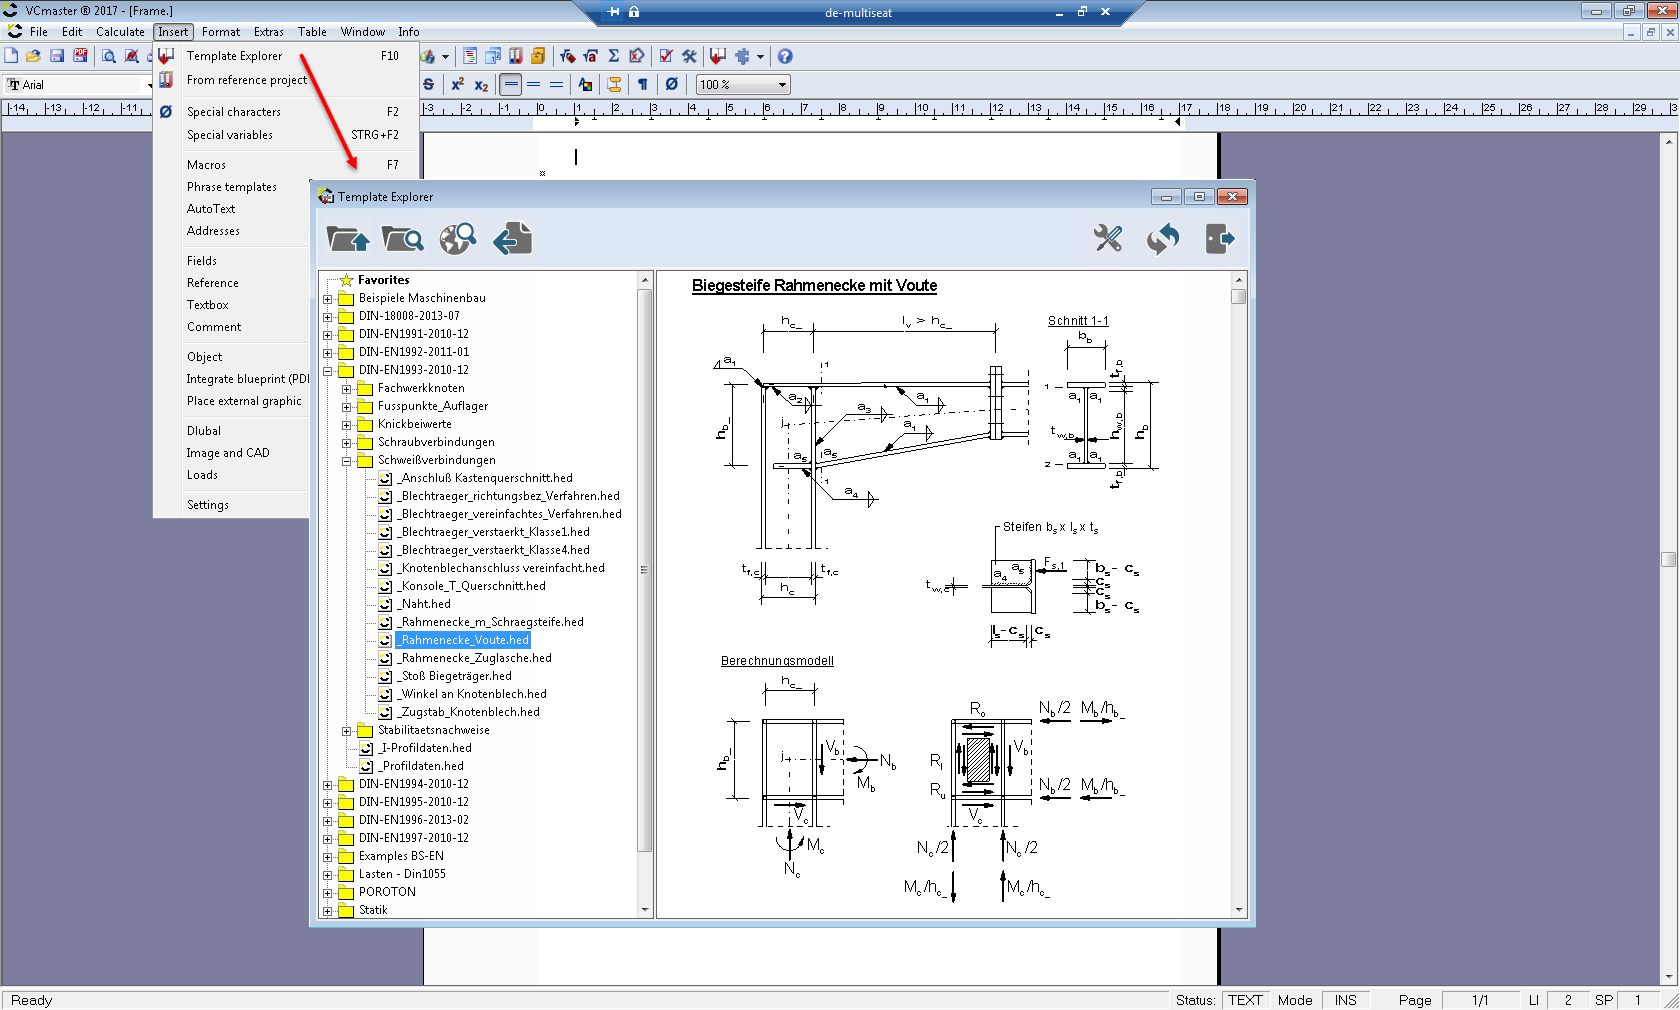Viewport: 1680px width, 1010px height.
Task: Click the exit door icon in Template Explorer
Action: pyautogui.click(x=1220, y=239)
